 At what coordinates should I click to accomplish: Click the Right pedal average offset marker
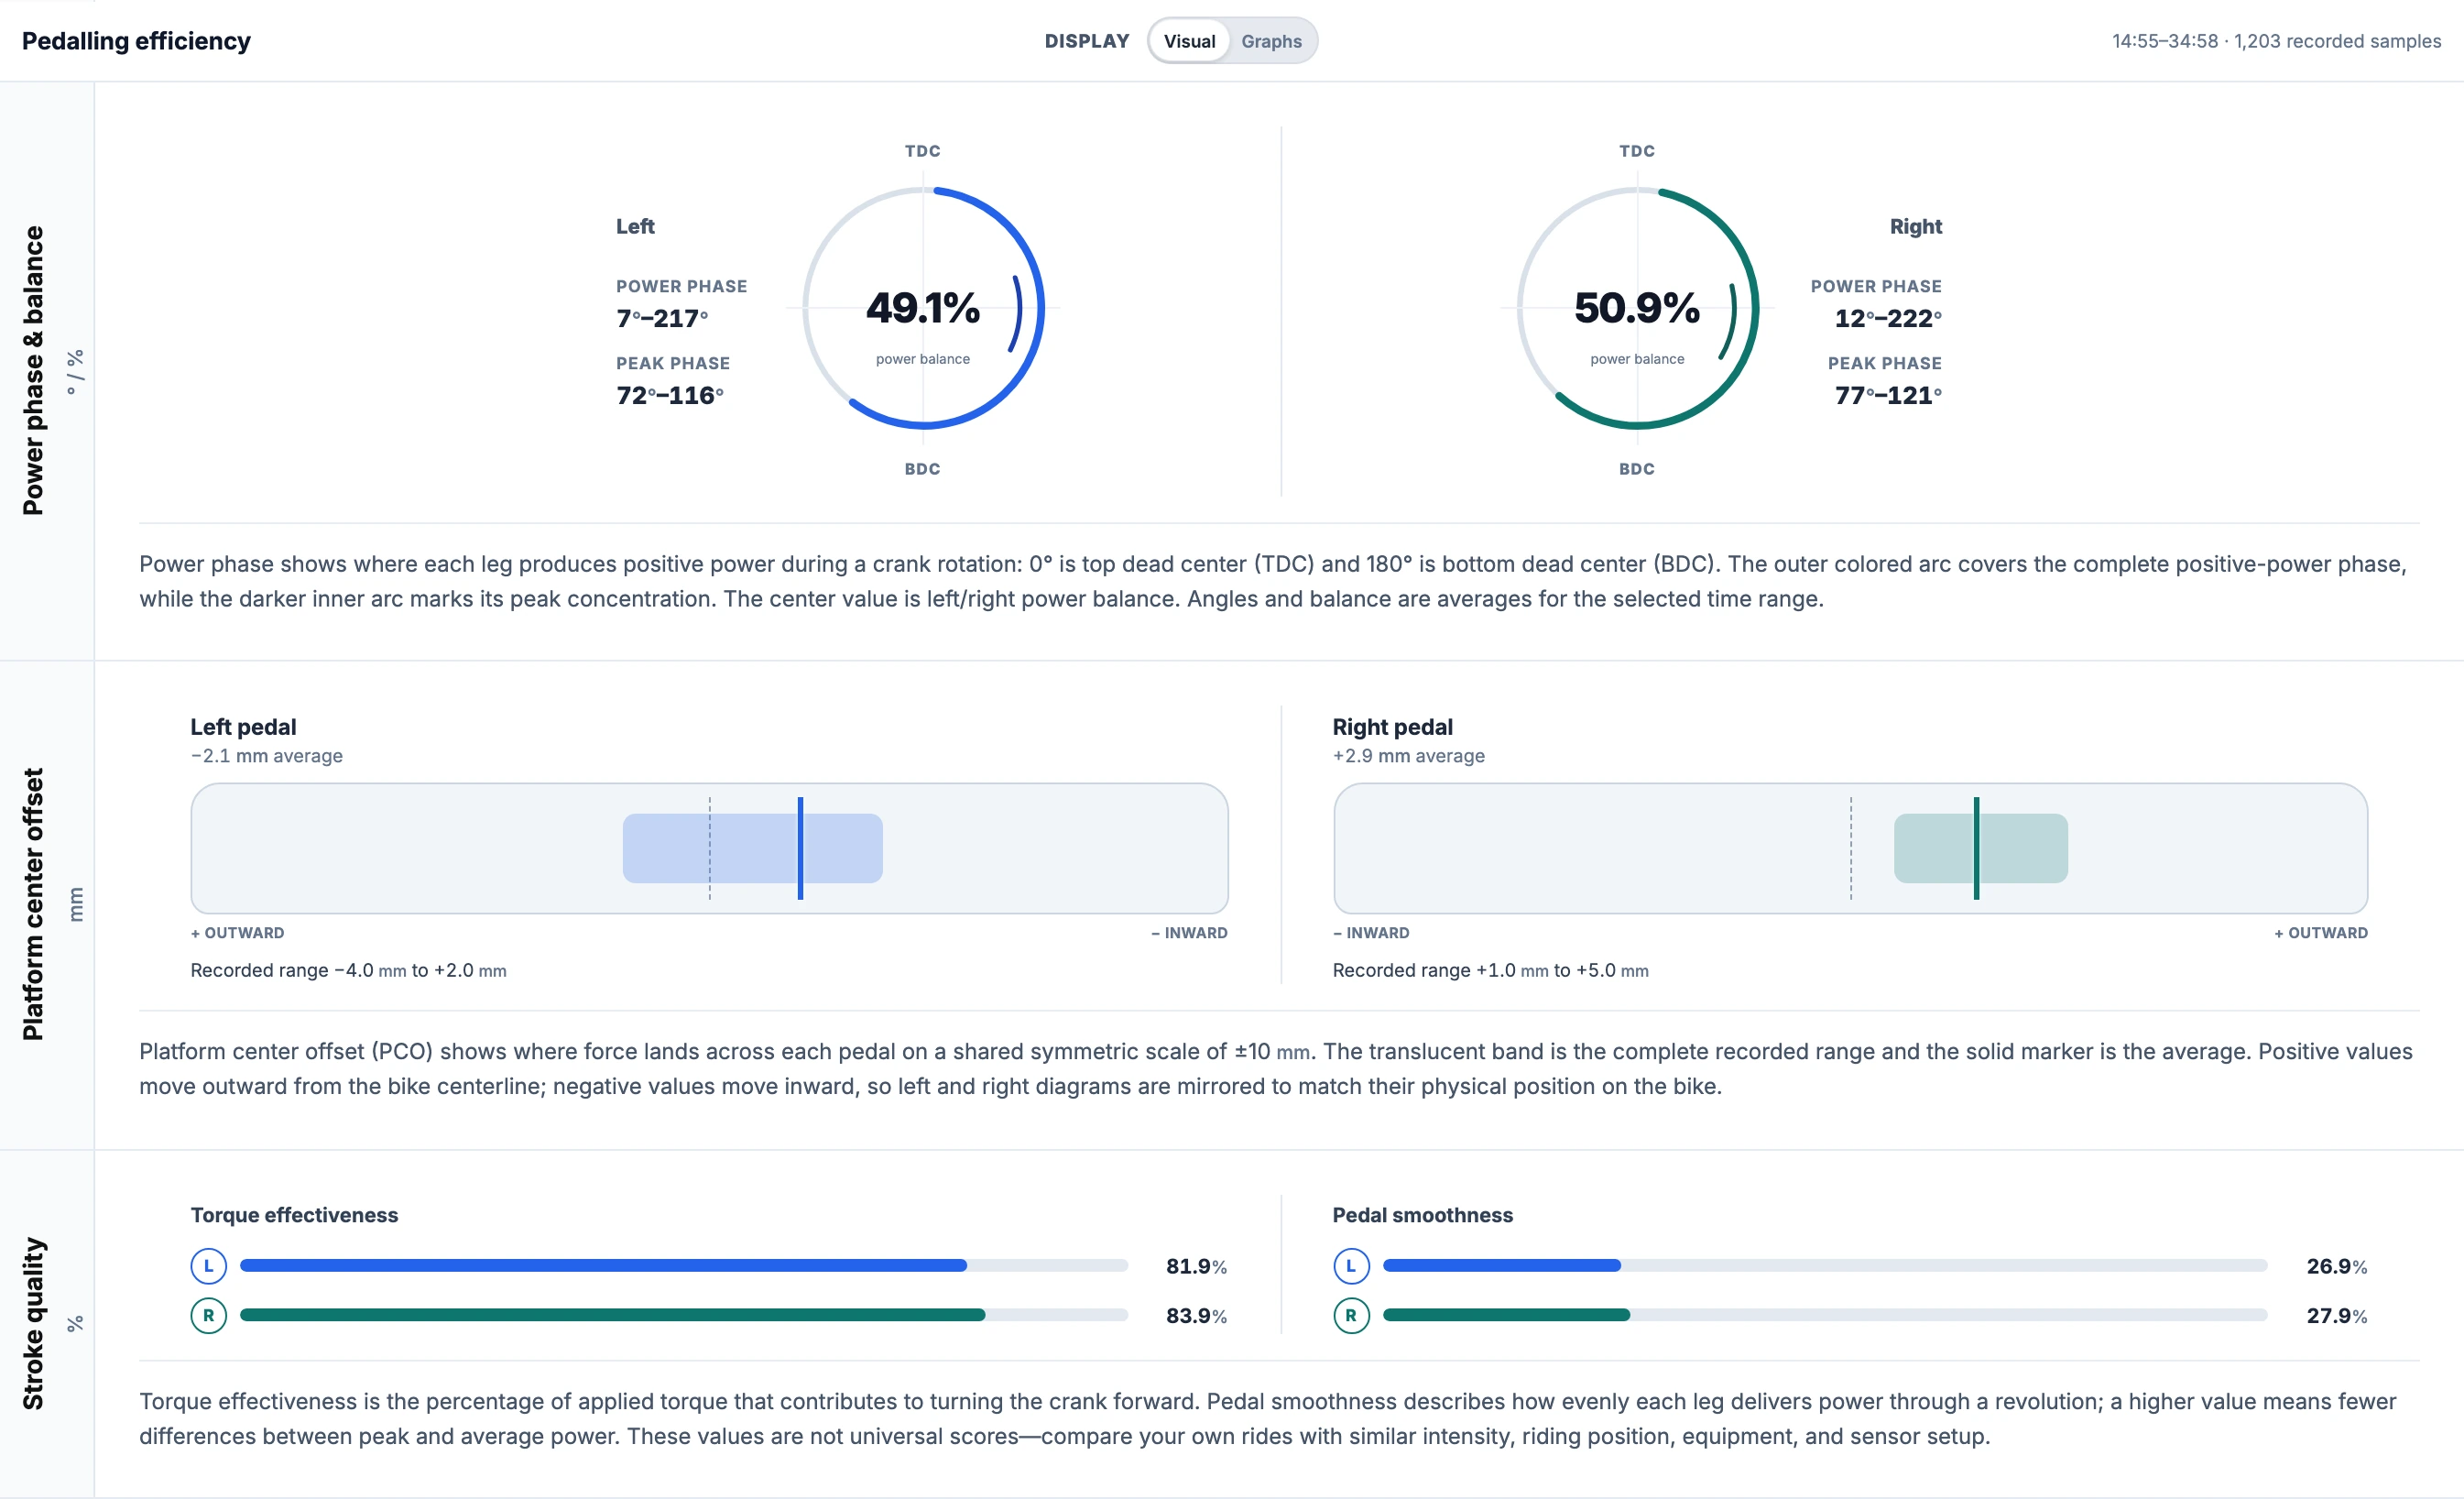(1976, 848)
